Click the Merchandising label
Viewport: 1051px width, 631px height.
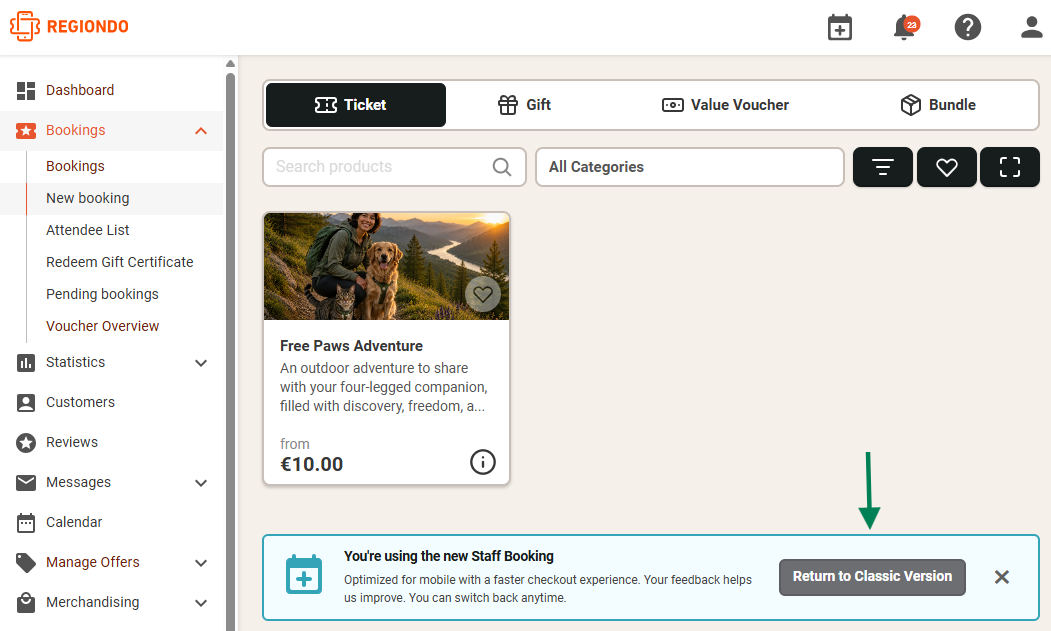[x=92, y=602]
